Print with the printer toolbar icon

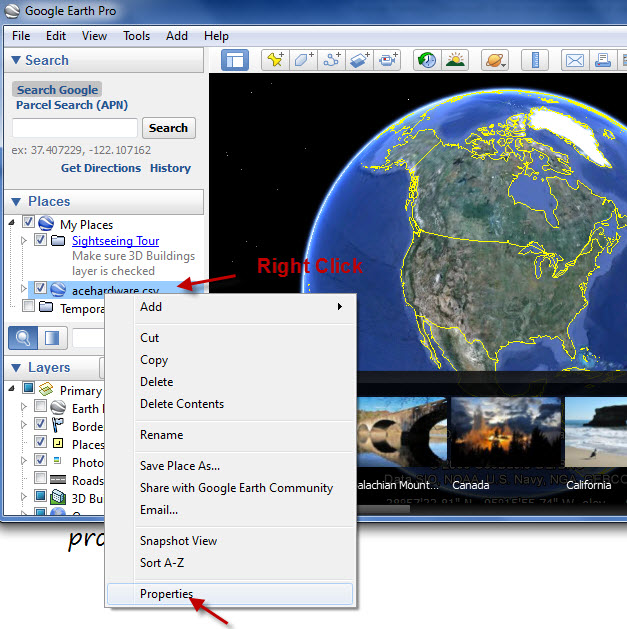click(x=603, y=60)
